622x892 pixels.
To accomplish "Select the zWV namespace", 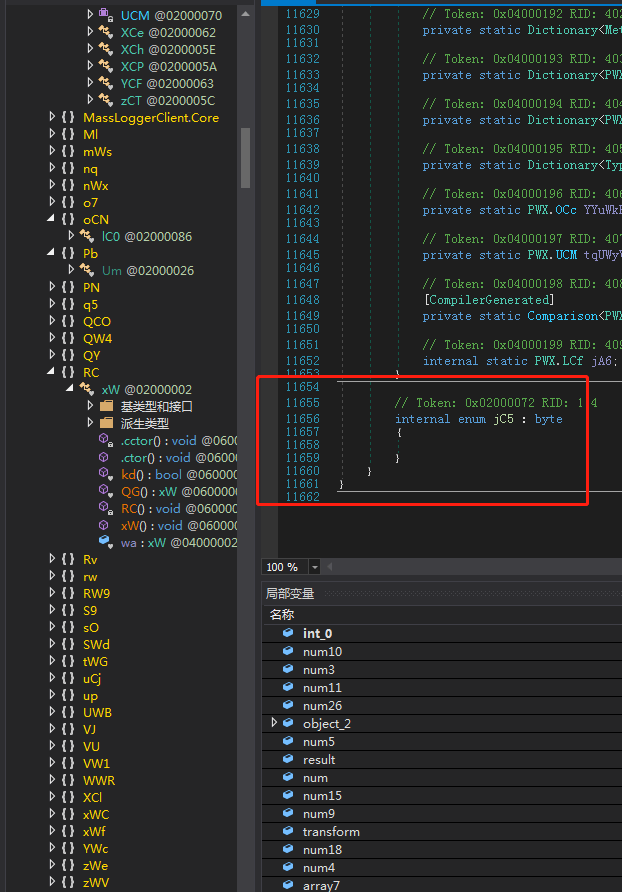I will [x=96, y=882].
